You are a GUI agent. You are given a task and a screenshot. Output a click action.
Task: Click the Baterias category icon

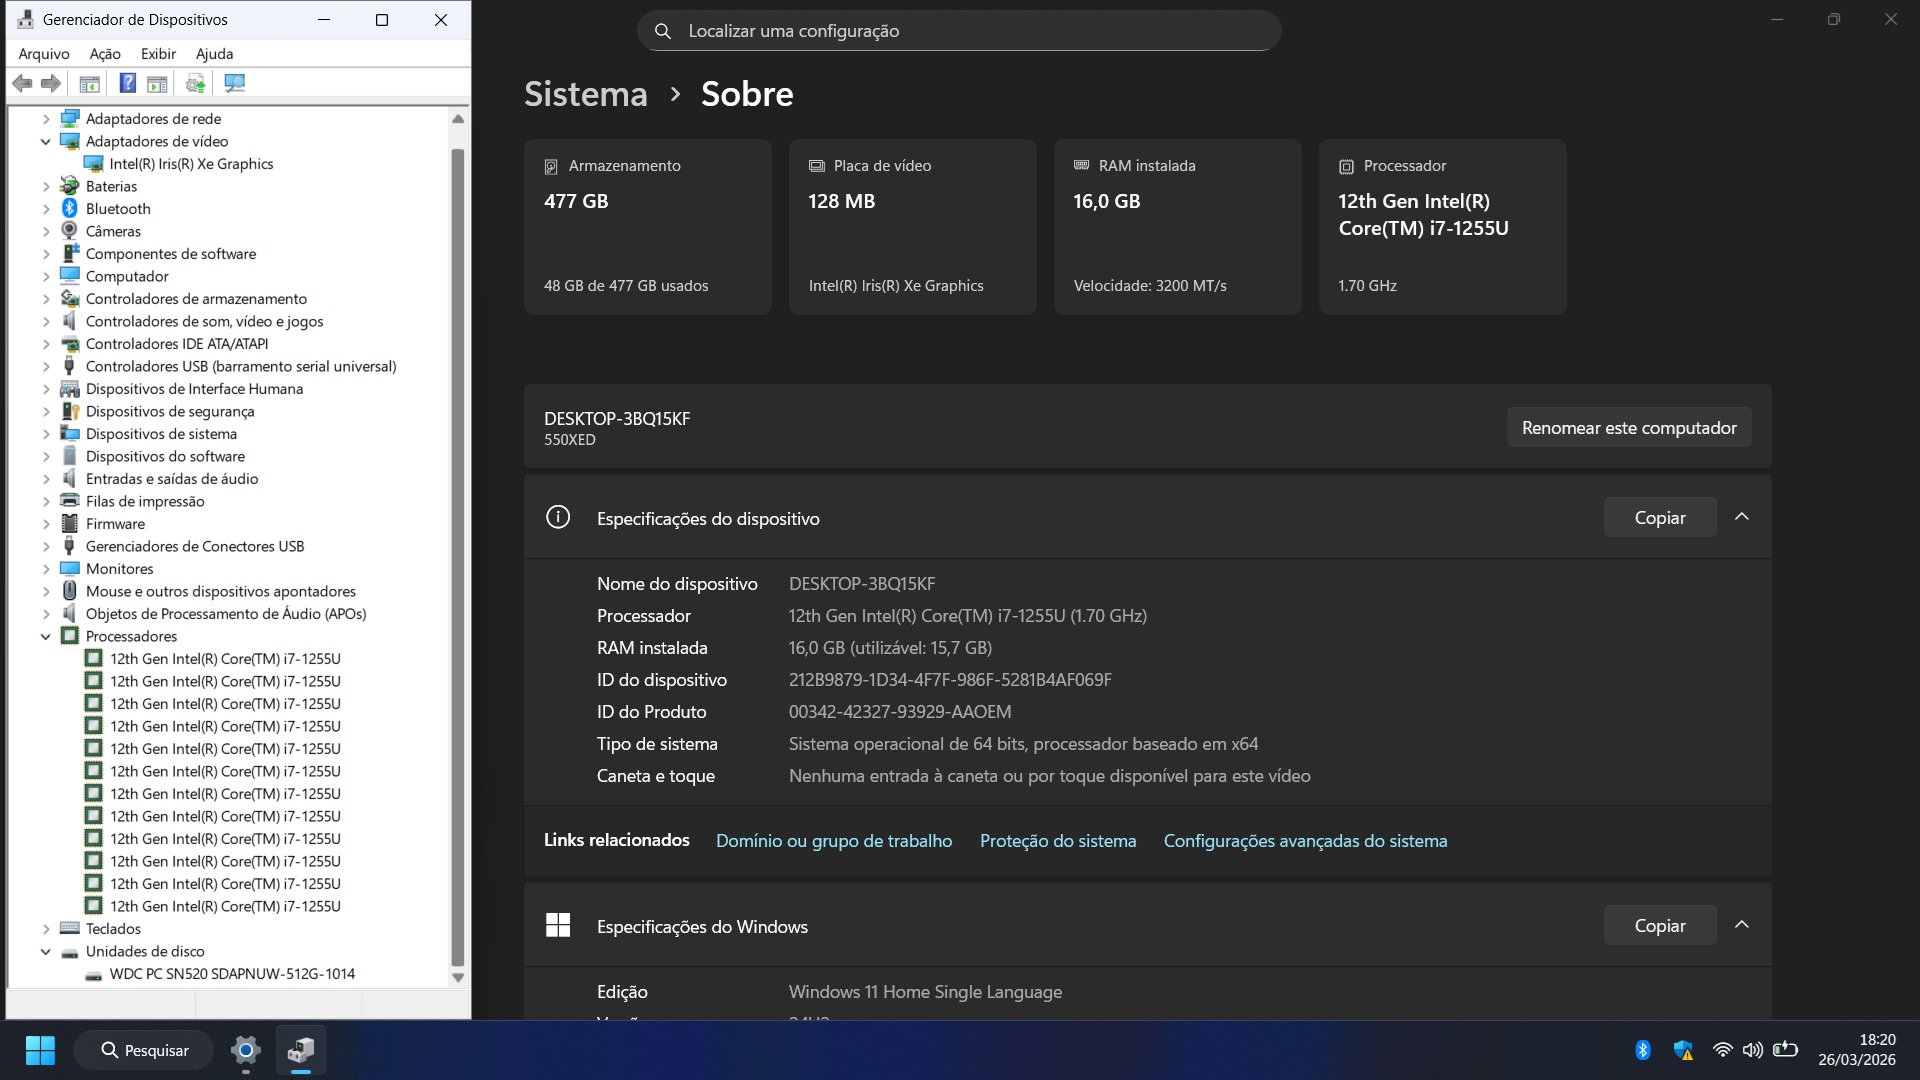coord(69,186)
